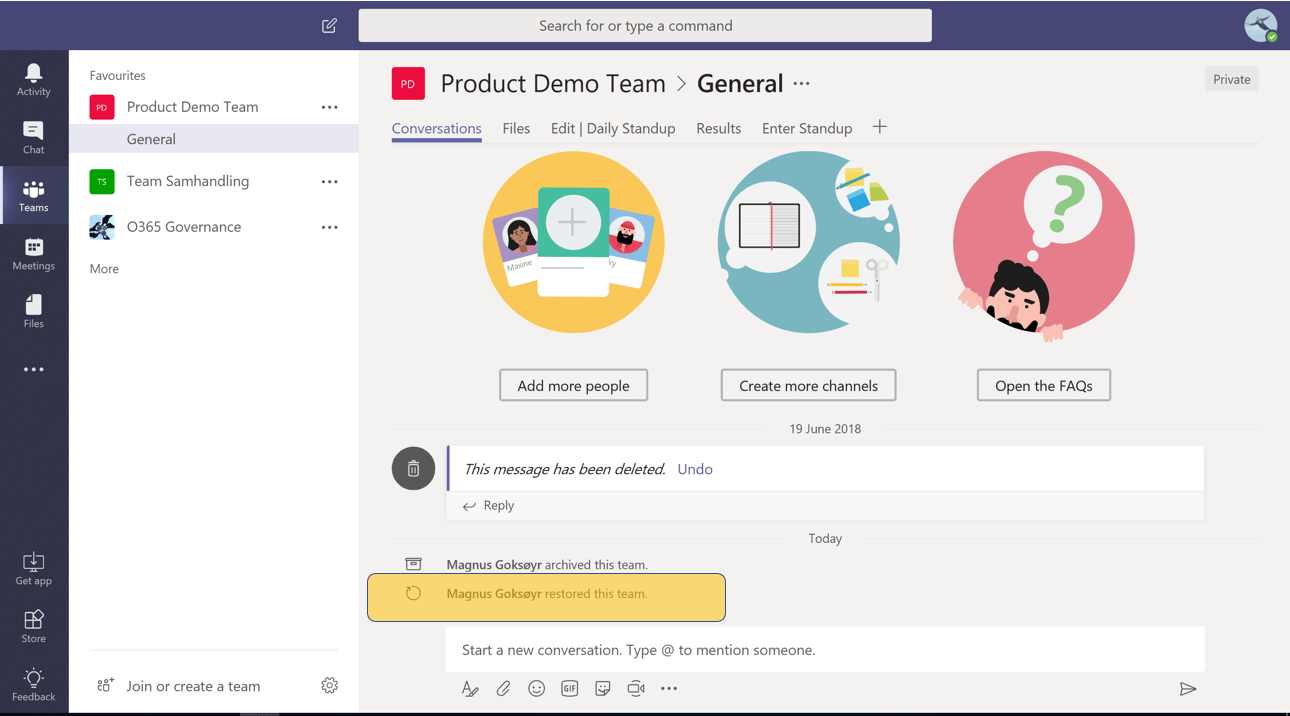The width and height of the screenshot is (1290, 716).
Task: Send the message with the send arrow
Action: pyautogui.click(x=1188, y=688)
